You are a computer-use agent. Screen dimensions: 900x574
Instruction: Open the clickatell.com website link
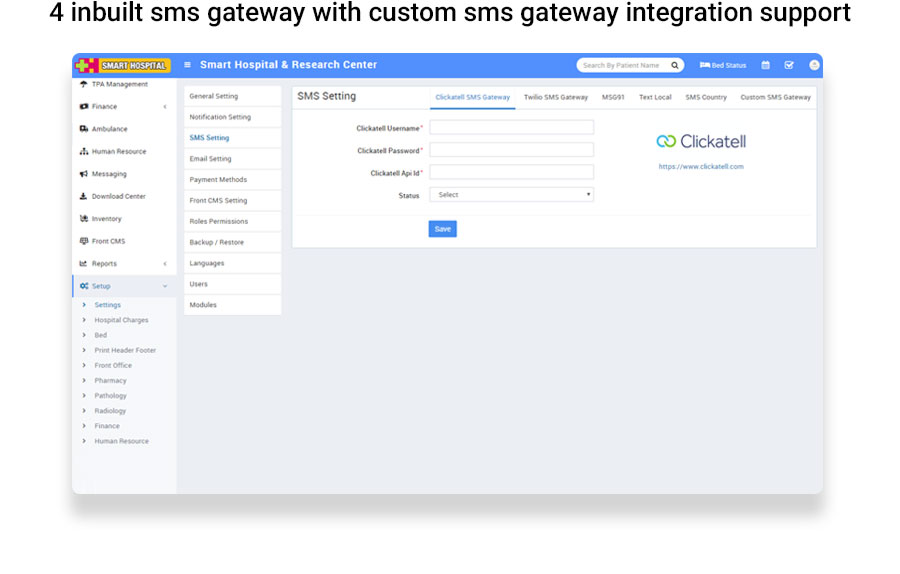point(701,167)
